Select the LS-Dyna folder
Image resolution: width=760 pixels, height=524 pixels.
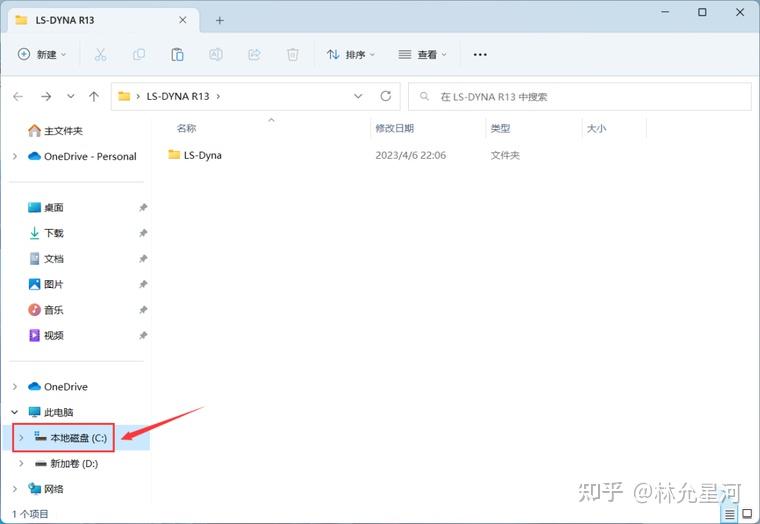coord(195,155)
